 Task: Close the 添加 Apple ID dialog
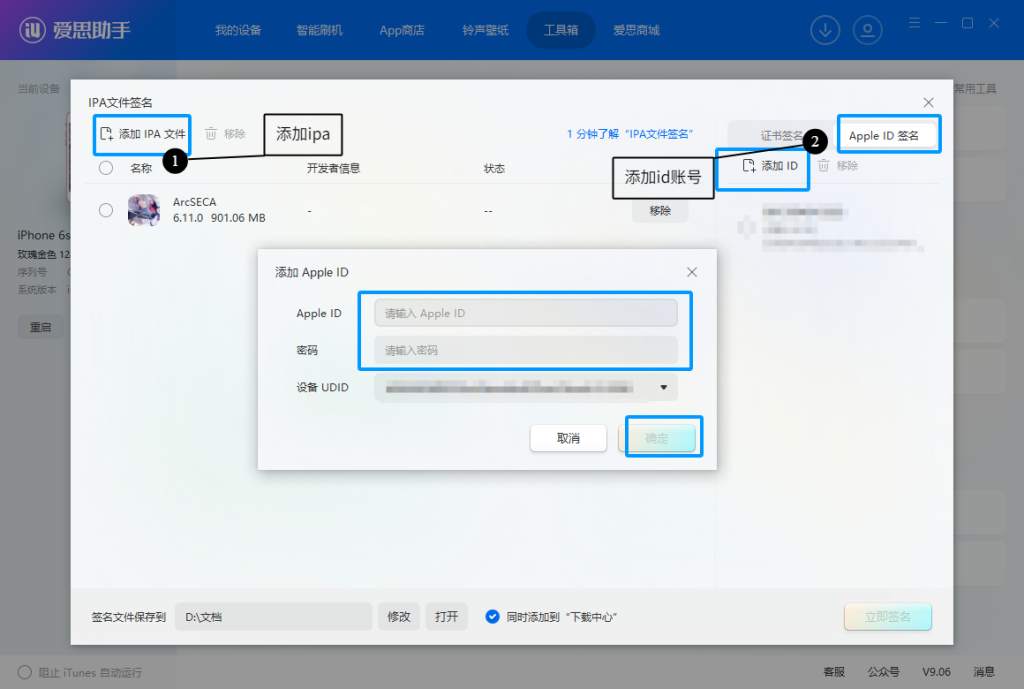[692, 272]
